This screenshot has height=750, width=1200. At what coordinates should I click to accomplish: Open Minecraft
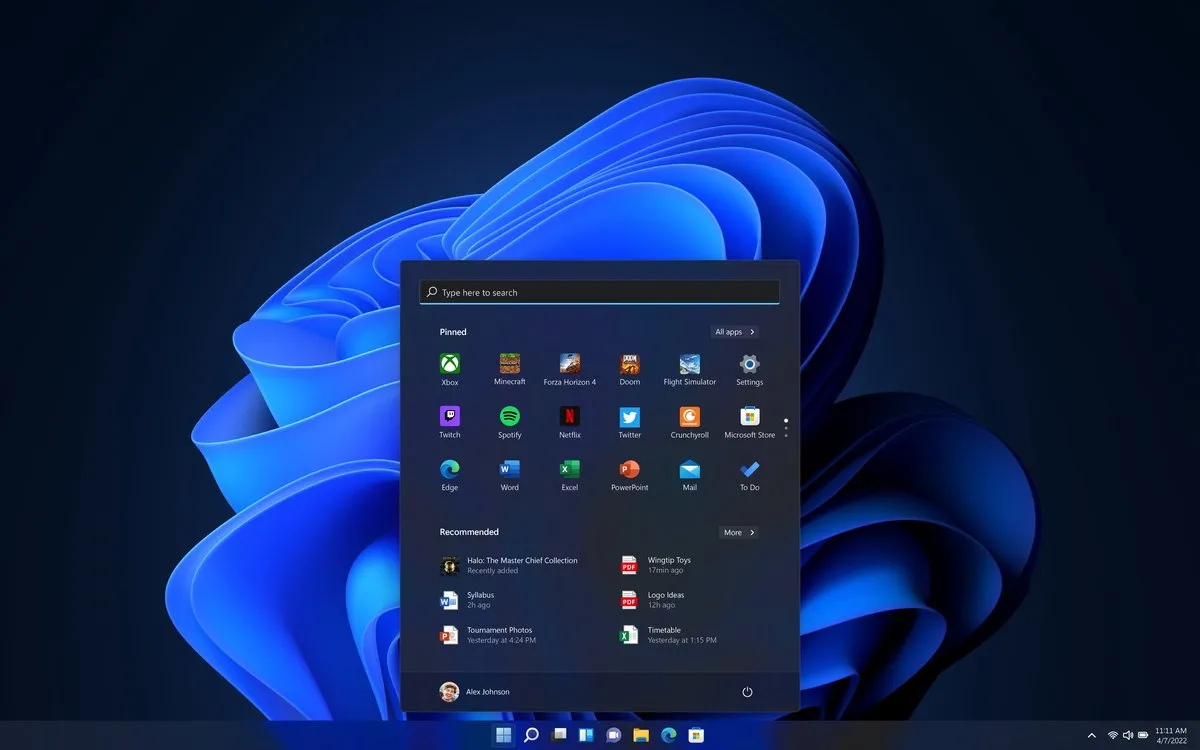(x=509, y=362)
